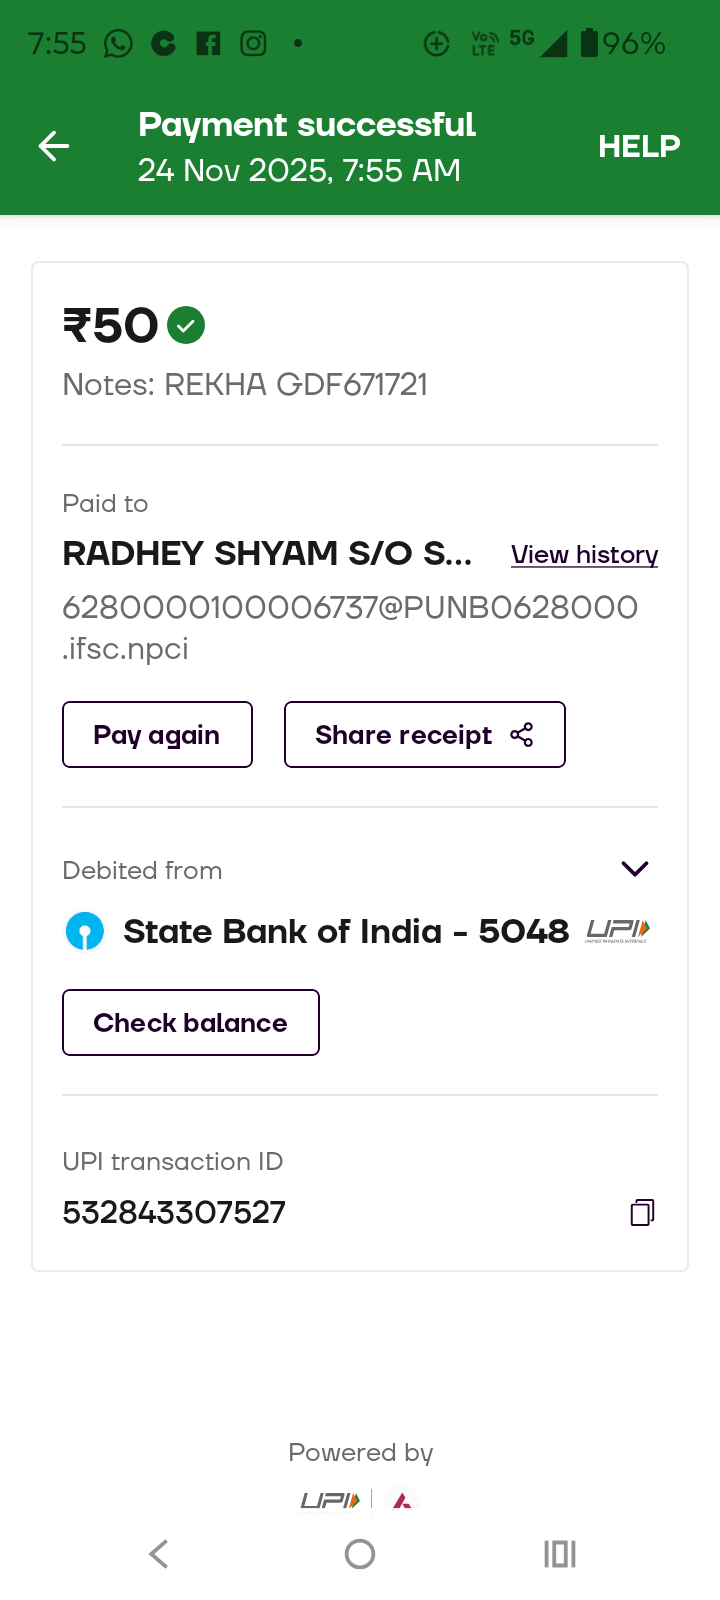Tap the green payment success checkmark
Viewport: 720px width, 1600px height.
pos(186,325)
